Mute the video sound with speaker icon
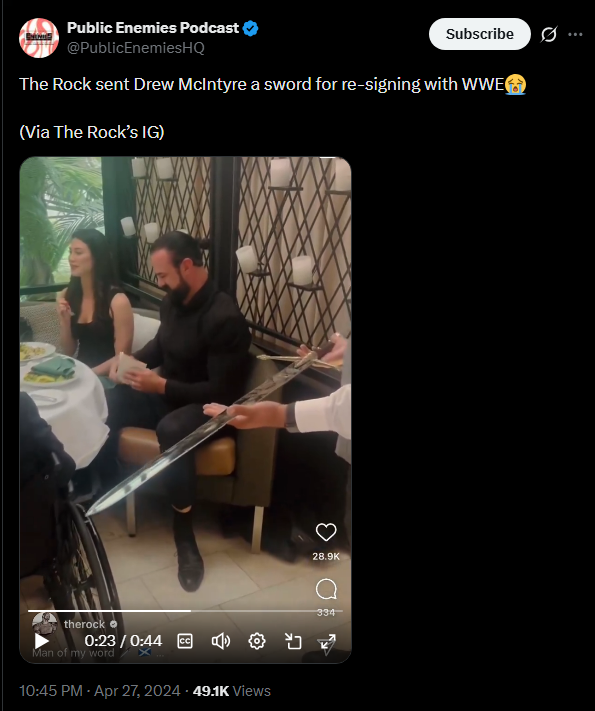 221,641
